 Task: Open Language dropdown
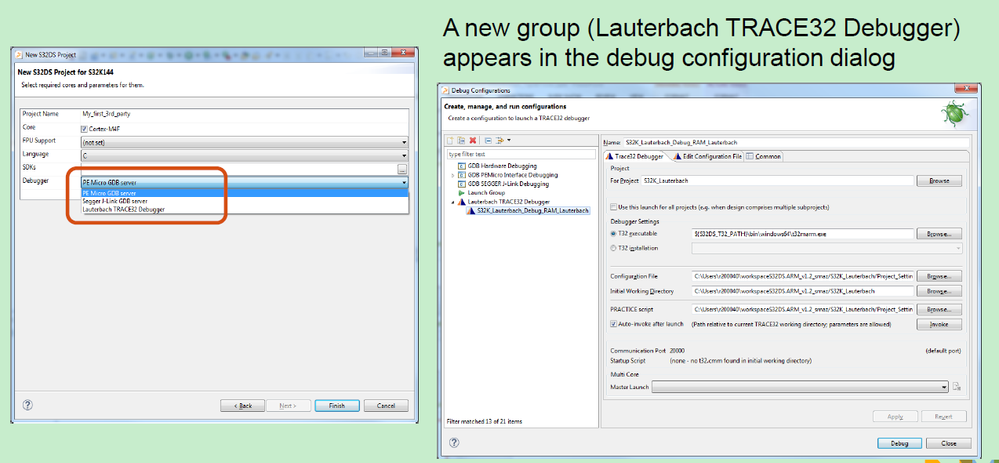pos(245,155)
